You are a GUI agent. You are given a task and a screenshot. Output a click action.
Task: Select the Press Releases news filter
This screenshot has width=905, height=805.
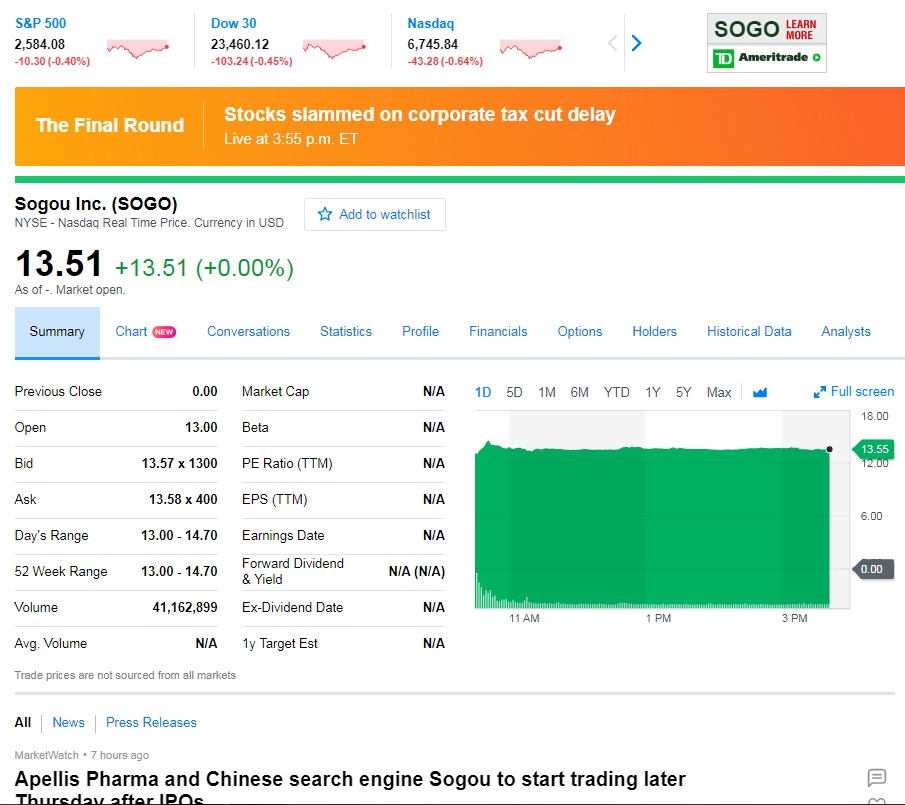tap(151, 722)
